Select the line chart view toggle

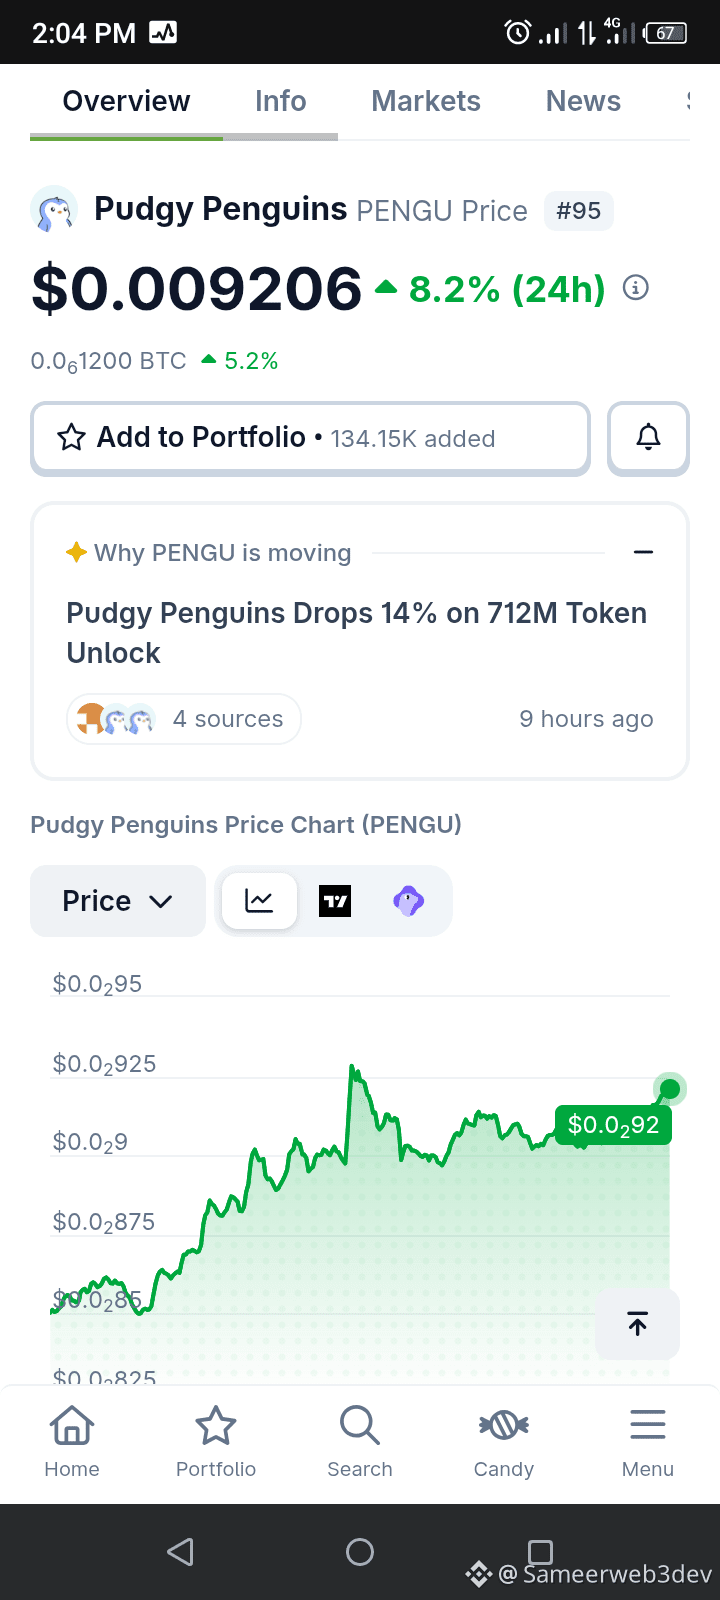[x=259, y=901]
